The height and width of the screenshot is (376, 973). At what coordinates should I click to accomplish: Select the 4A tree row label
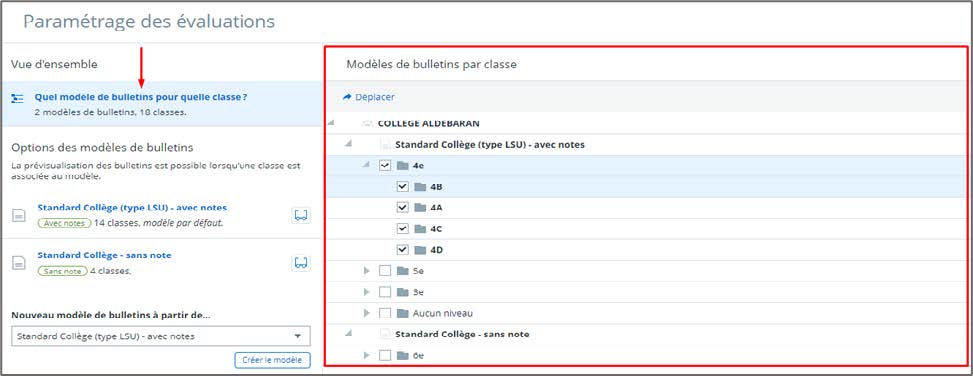[x=436, y=208]
